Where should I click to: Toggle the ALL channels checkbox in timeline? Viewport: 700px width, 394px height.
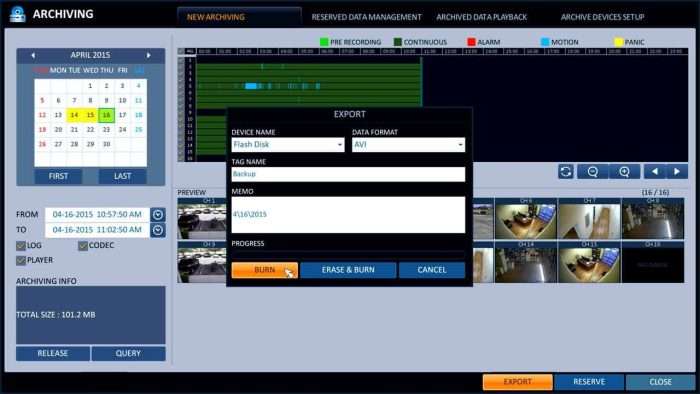coord(181,51)
